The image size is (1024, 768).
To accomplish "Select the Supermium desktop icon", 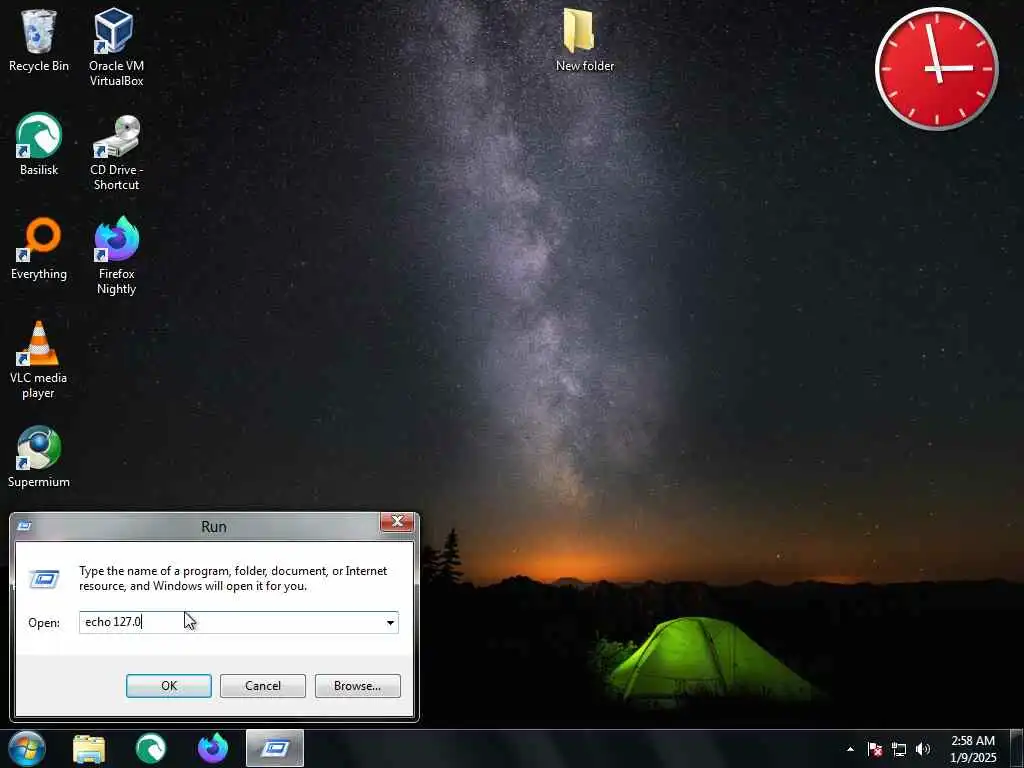I will [x=39, y=456].
